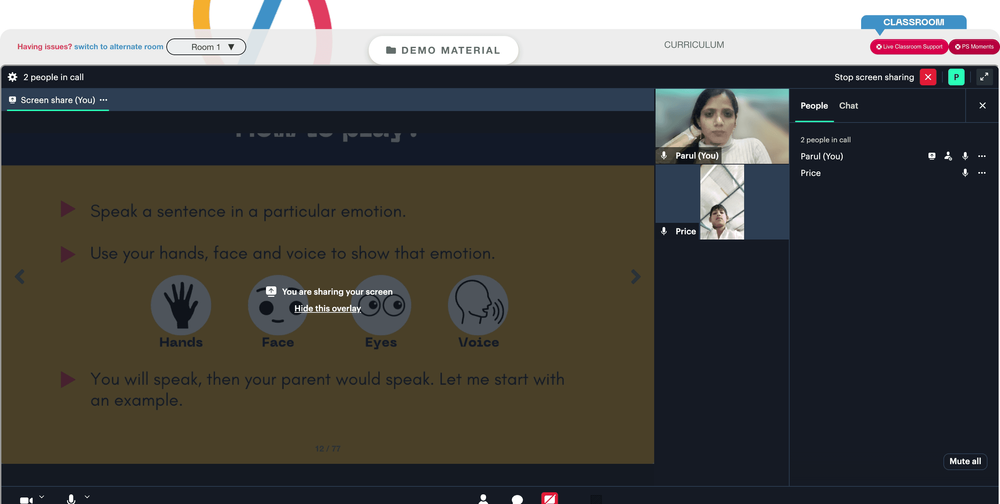Go to previous slide arrow
The image size is (1000, 504).
pos(20,276)
